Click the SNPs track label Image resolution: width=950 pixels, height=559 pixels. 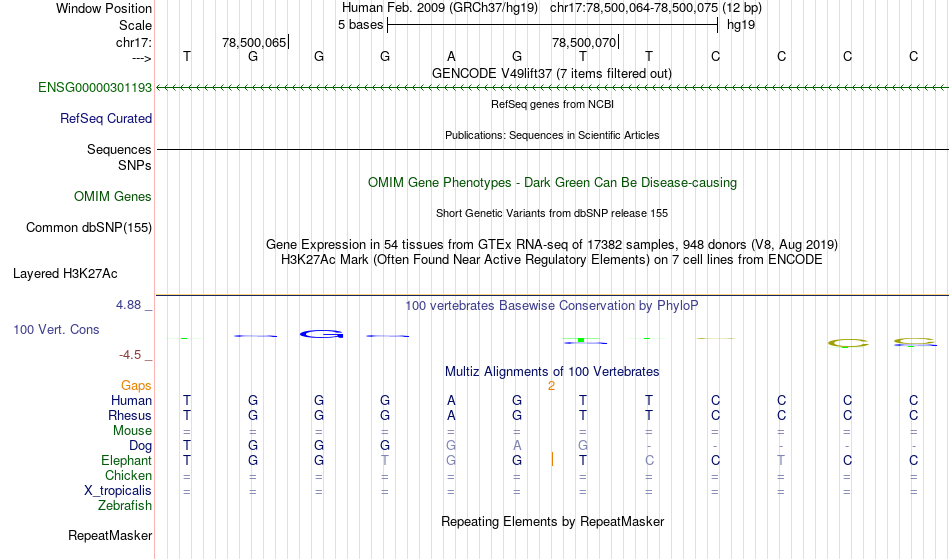(135, 165)
